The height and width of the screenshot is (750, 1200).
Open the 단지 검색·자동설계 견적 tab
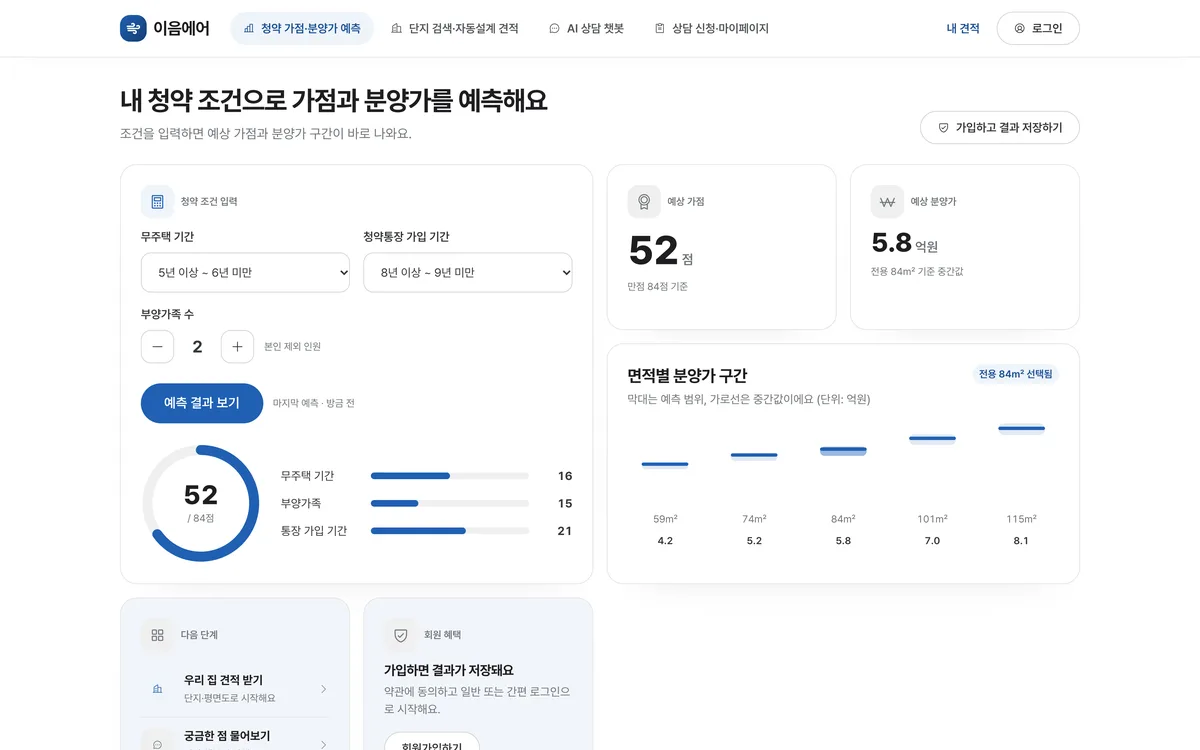click(455, 29)
